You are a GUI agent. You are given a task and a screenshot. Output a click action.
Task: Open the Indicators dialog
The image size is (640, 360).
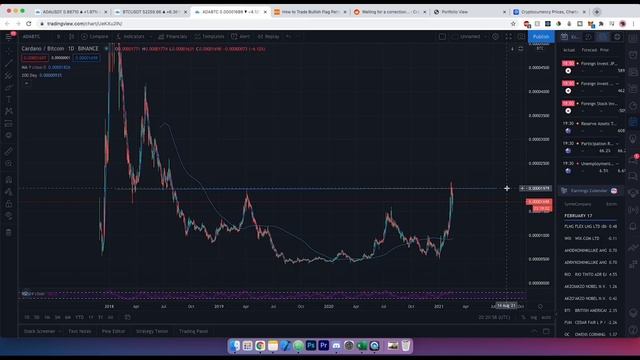click(x=131, y=37)
